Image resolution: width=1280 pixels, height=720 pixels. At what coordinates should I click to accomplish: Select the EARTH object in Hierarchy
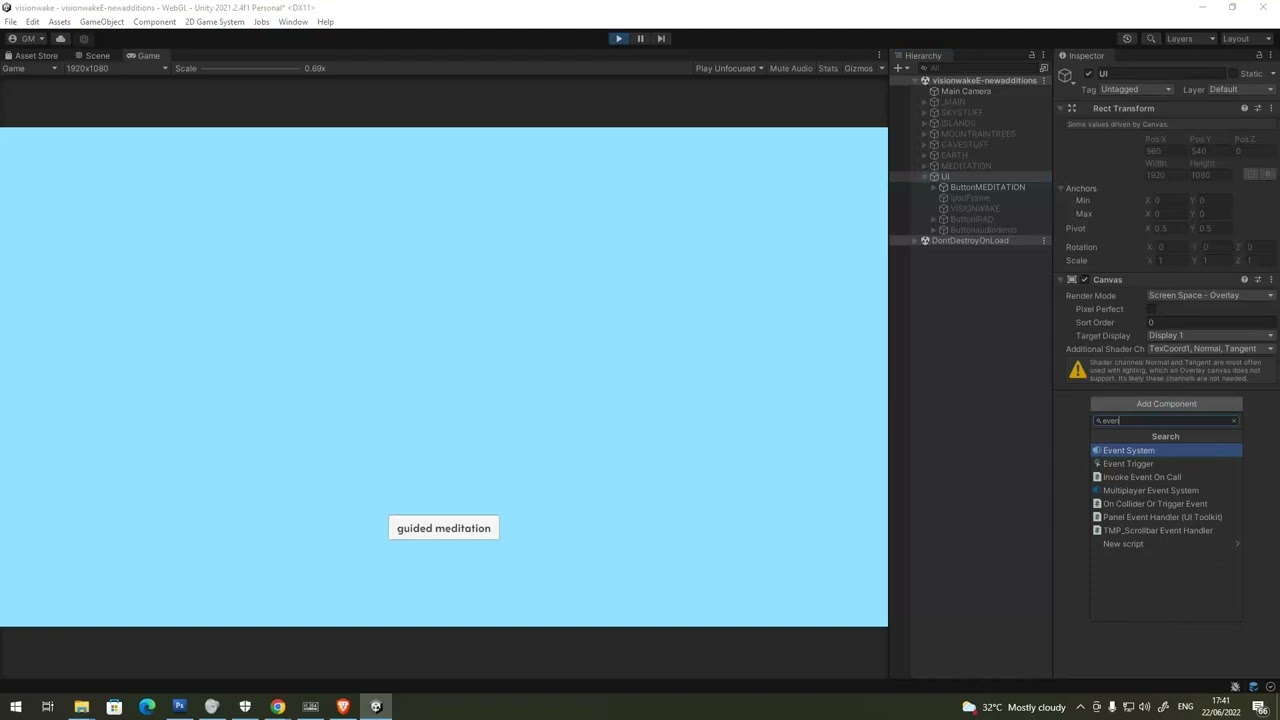point(954,156)
